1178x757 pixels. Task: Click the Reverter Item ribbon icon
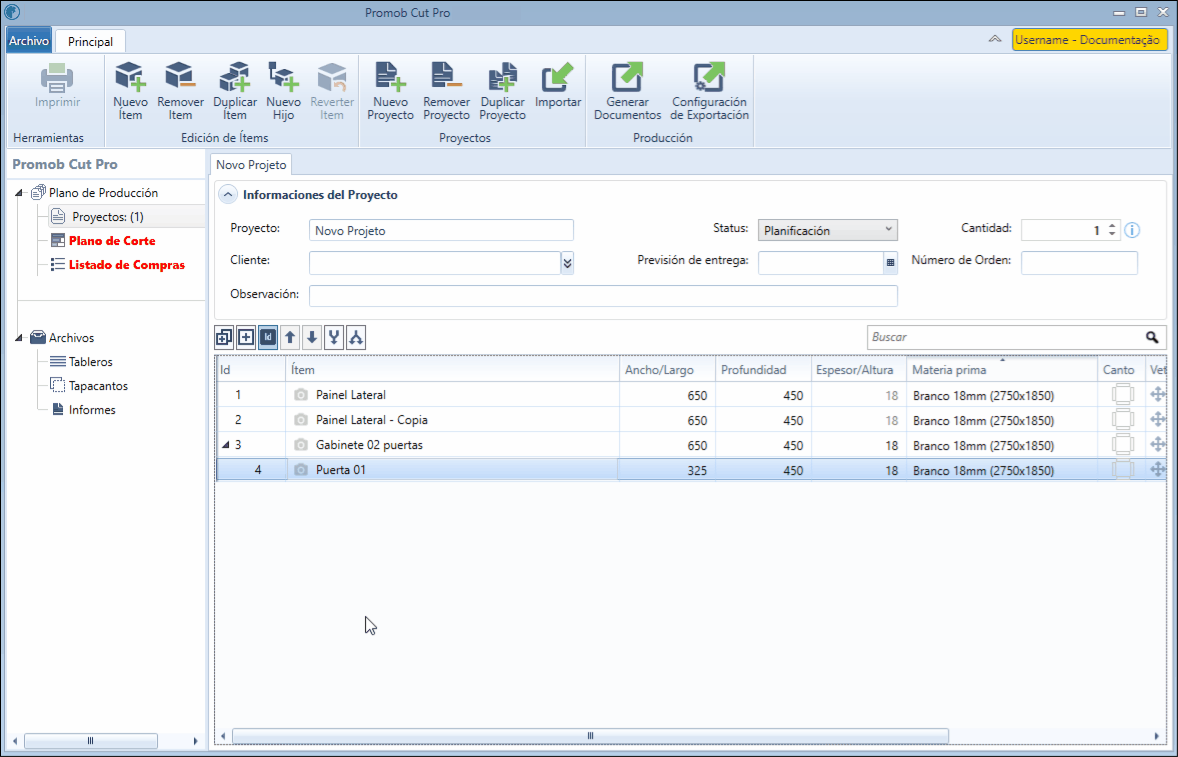pyautogui.click(x=331, y=77)
